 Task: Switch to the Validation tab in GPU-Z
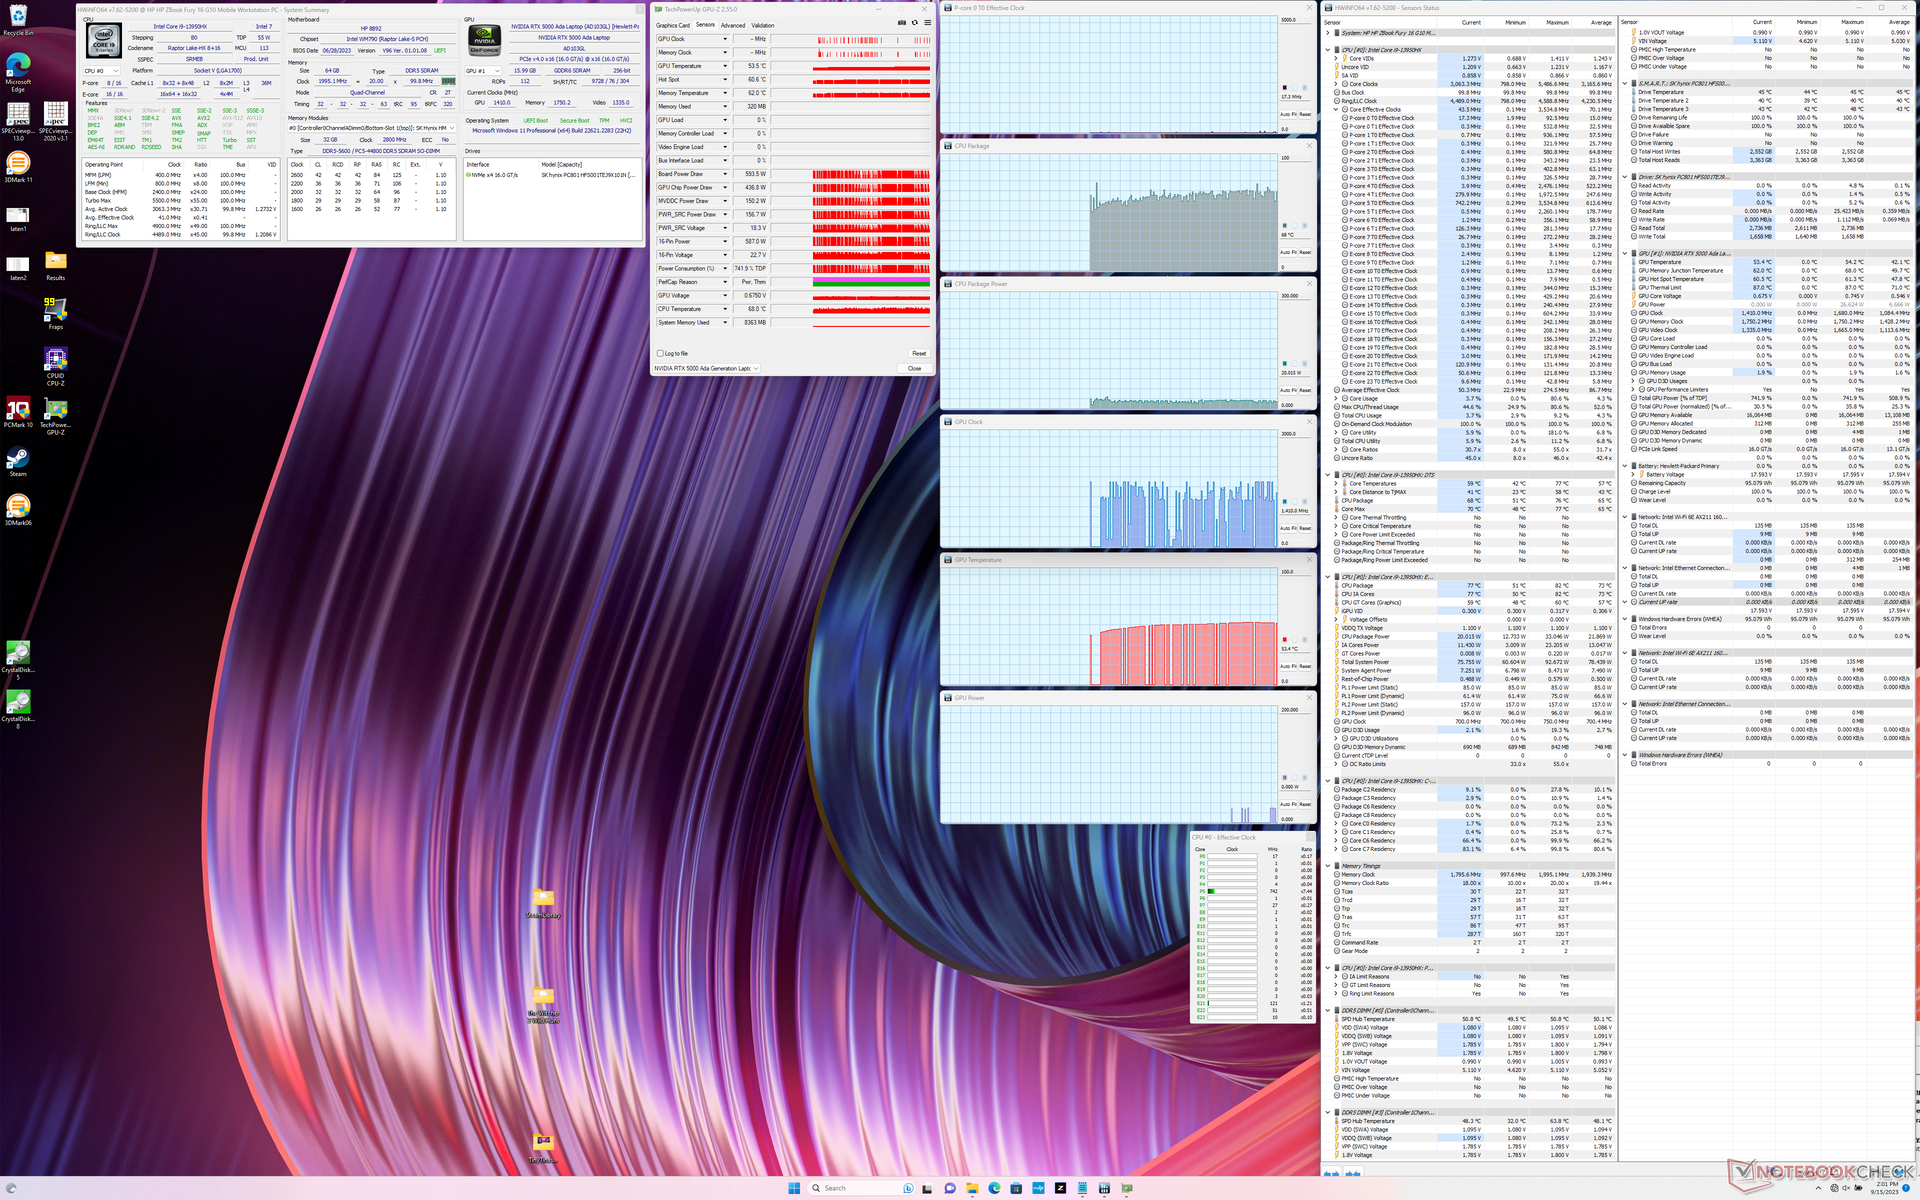(x=762, y=25)
